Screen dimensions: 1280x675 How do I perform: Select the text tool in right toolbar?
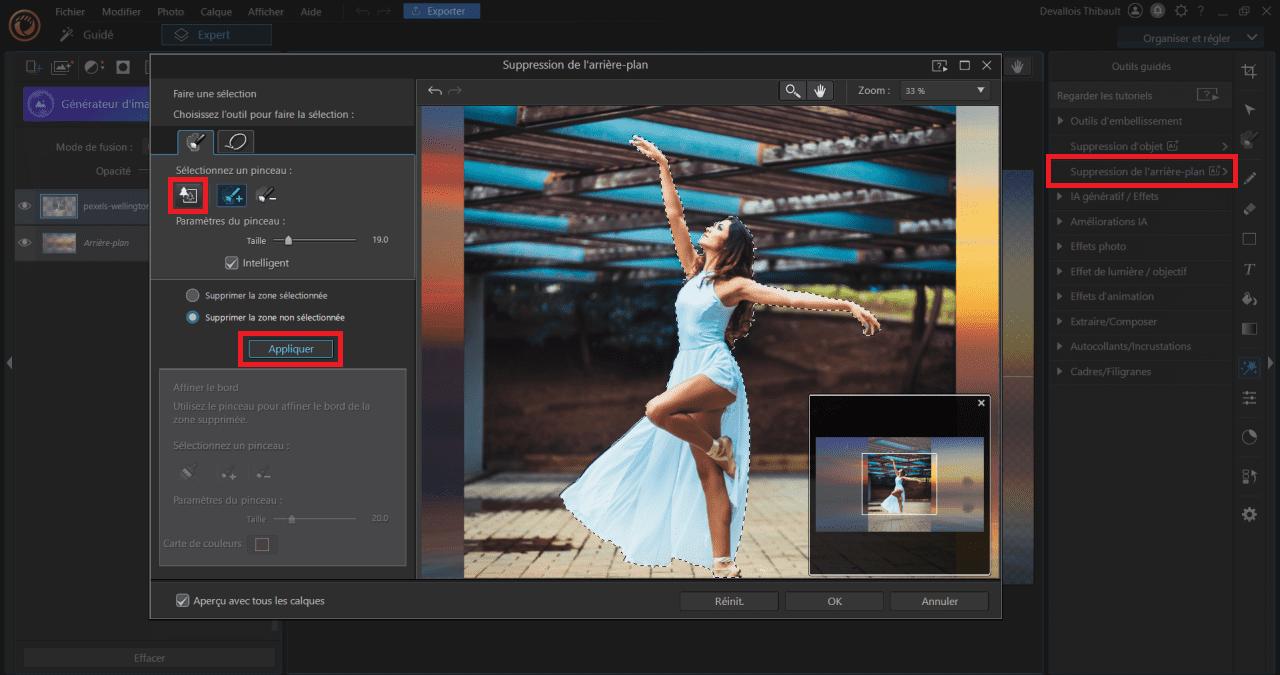click(x=1249, y=269)
